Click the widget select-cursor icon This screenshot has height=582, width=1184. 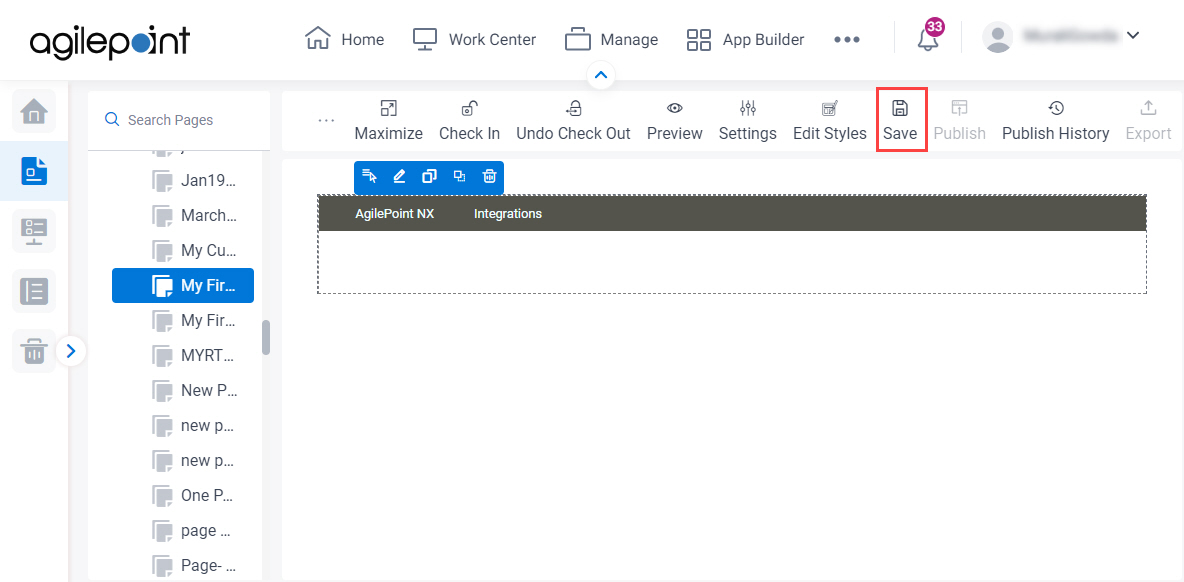click(369, 177)
